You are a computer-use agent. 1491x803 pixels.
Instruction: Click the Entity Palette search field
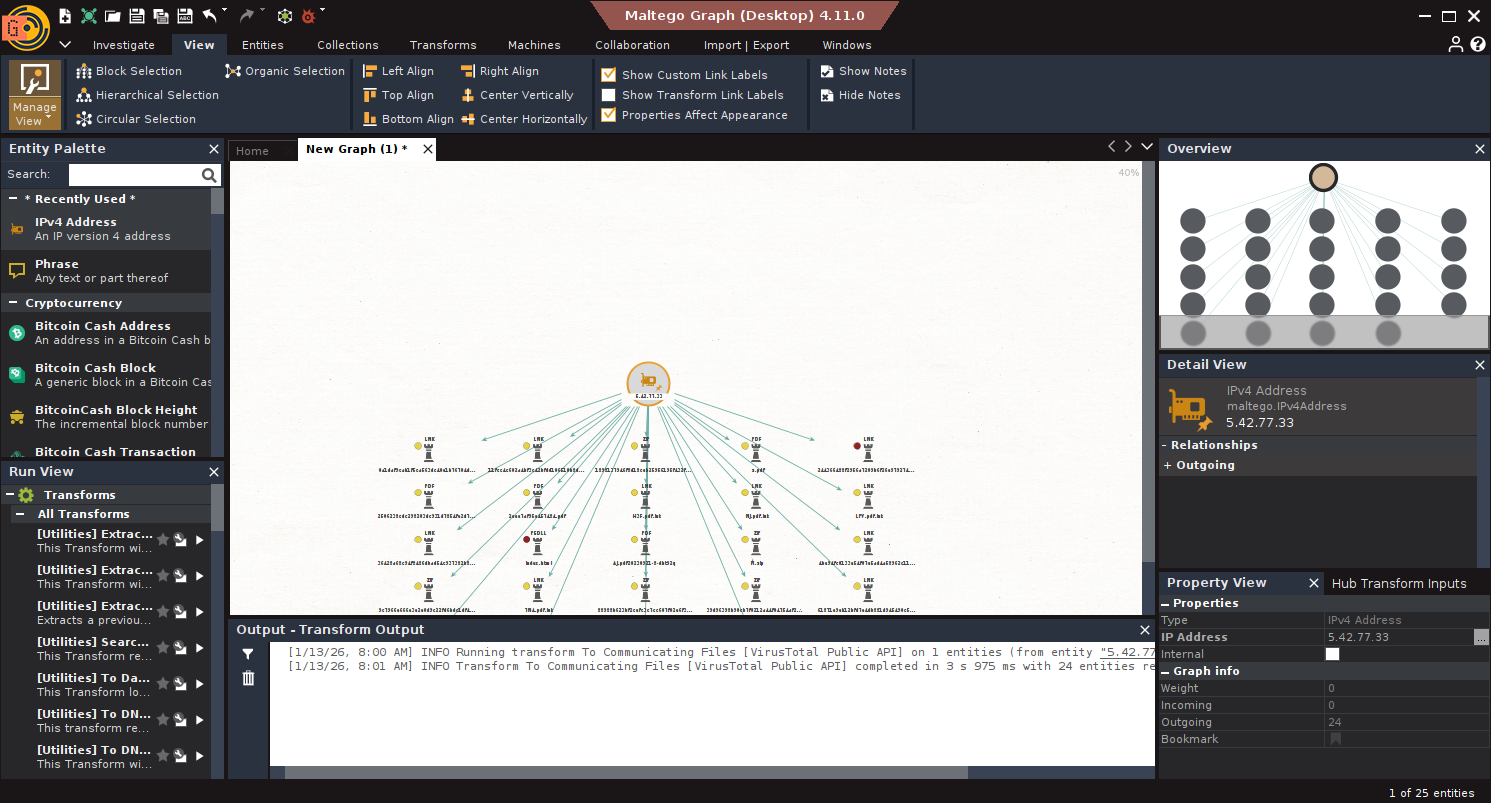point(133,175)
